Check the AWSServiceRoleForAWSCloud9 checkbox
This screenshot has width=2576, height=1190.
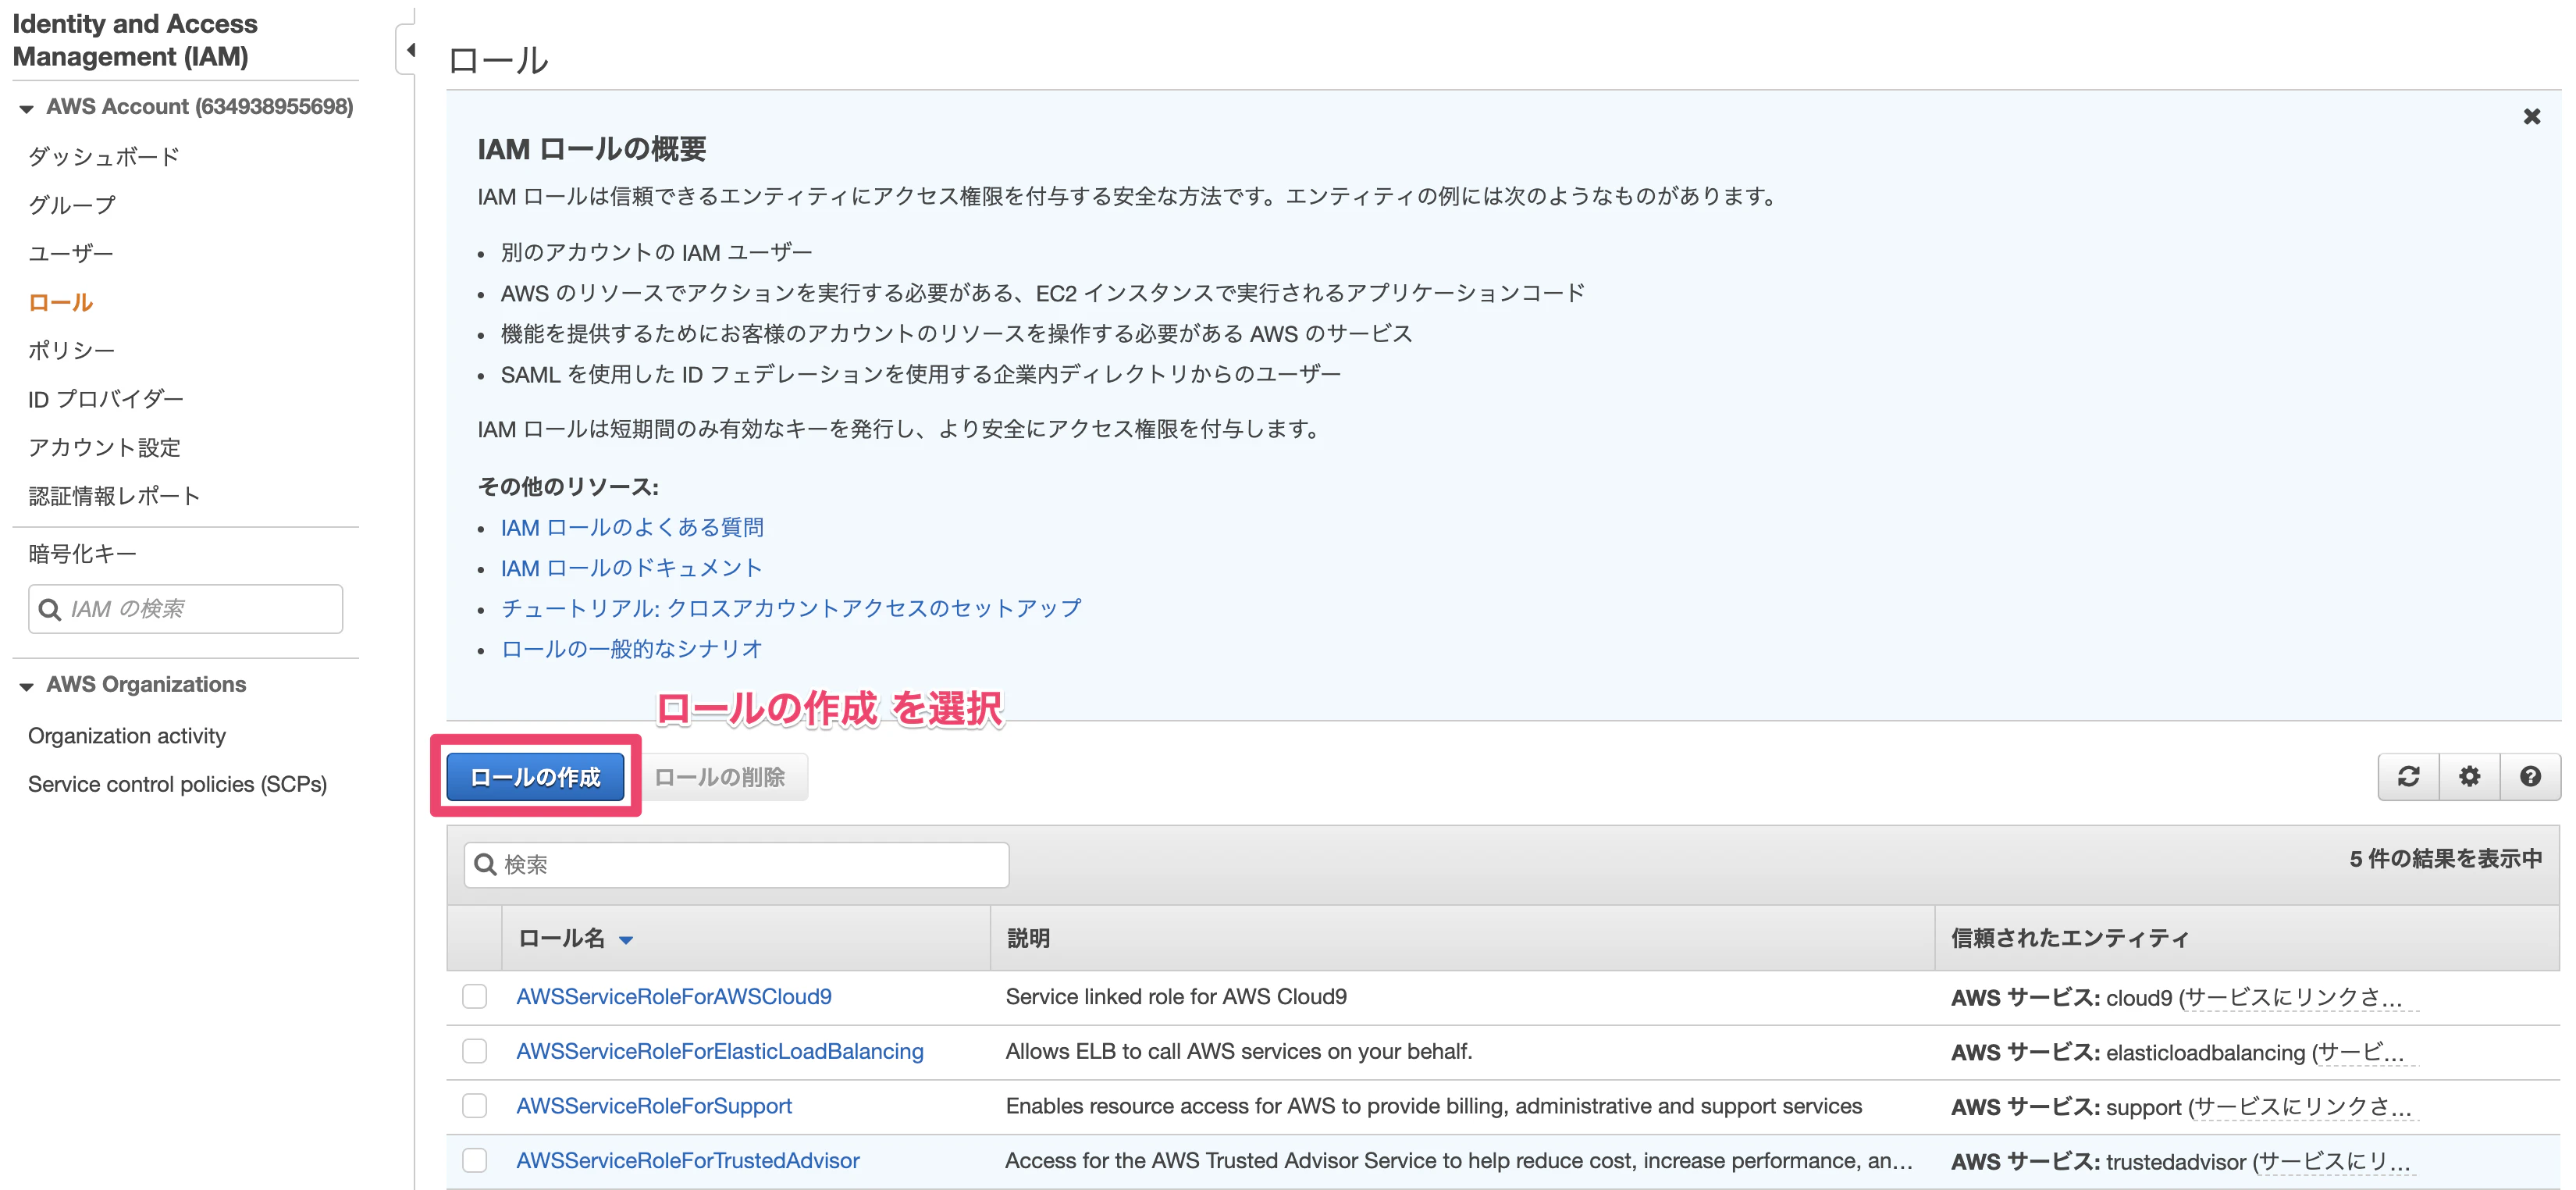(x=475, y=996)
